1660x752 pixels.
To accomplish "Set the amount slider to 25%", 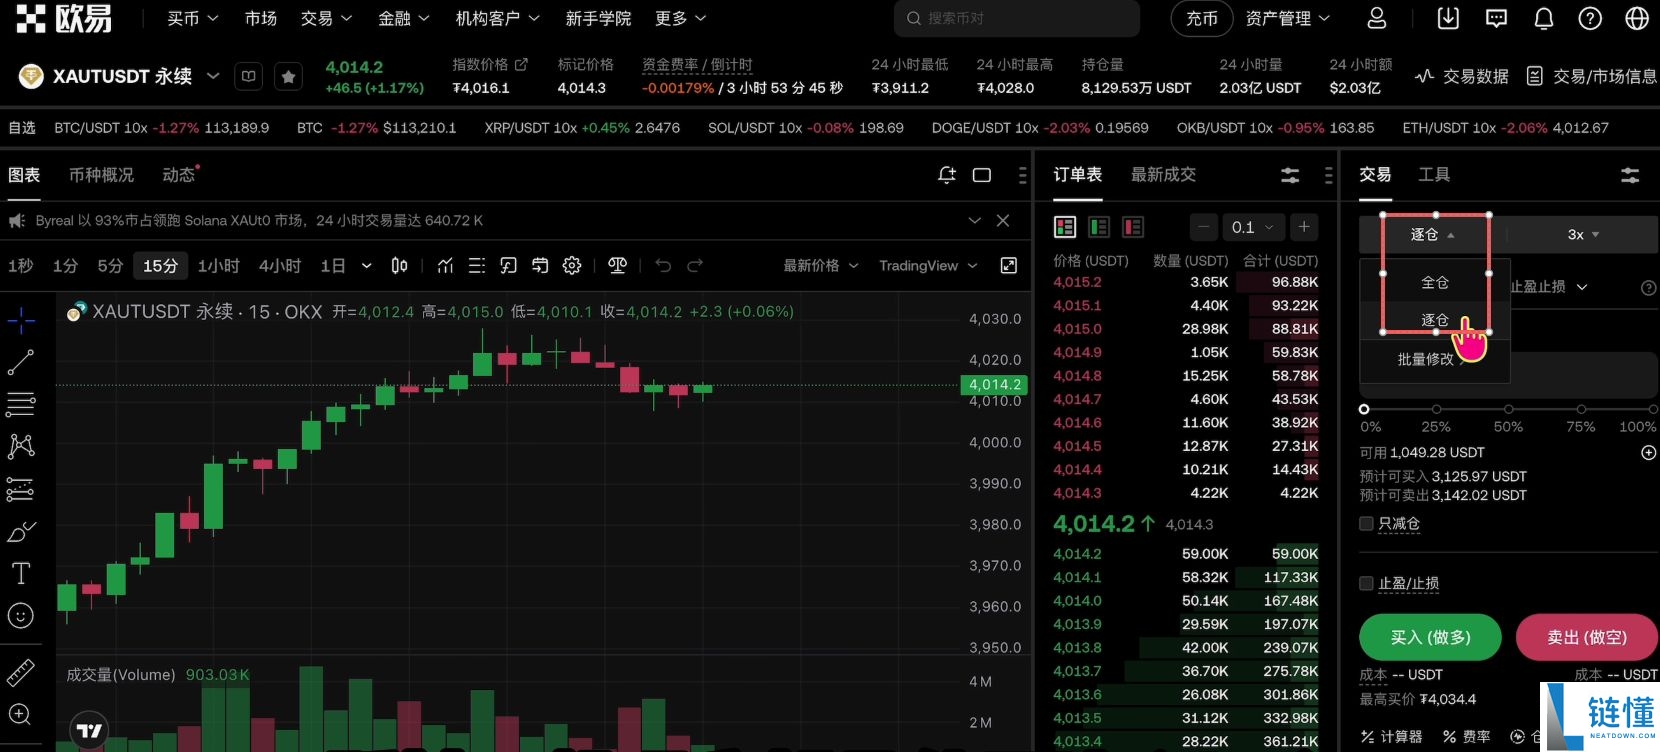I will click(x=1436, y=409).
